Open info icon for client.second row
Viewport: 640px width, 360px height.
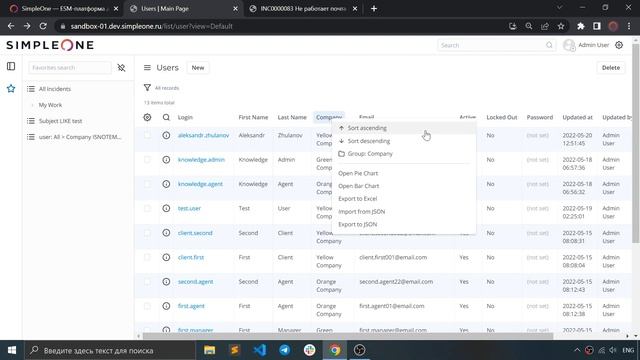(166, 233)
